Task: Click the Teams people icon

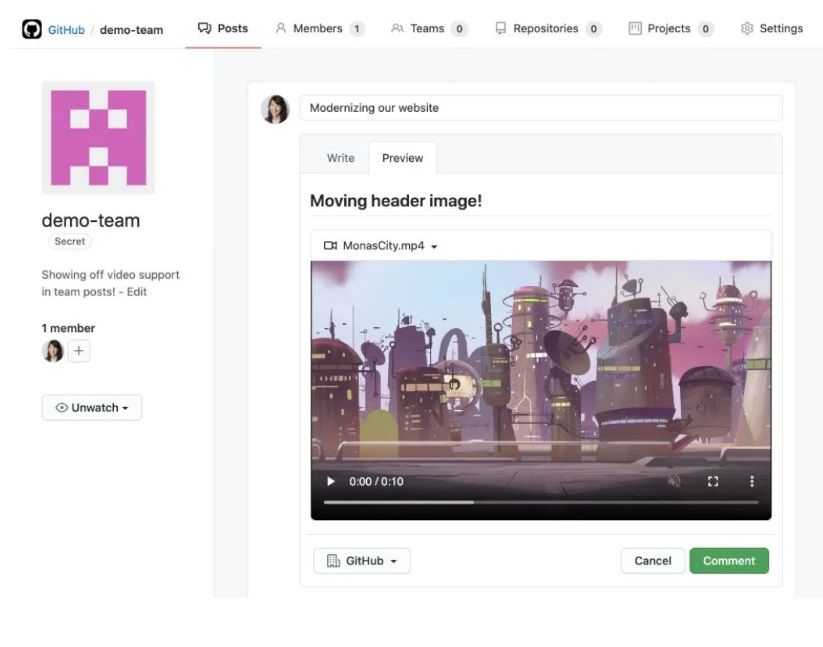Action: click(x=398, y=28)
